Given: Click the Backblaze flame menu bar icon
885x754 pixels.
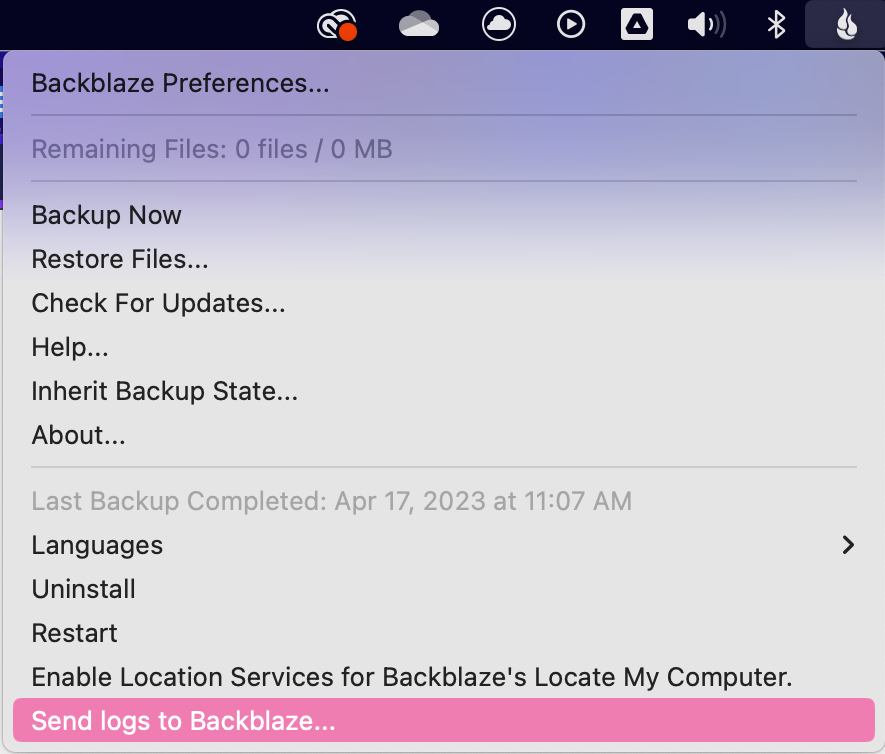Looking at the screenshot, I should [x=846, y=25].
